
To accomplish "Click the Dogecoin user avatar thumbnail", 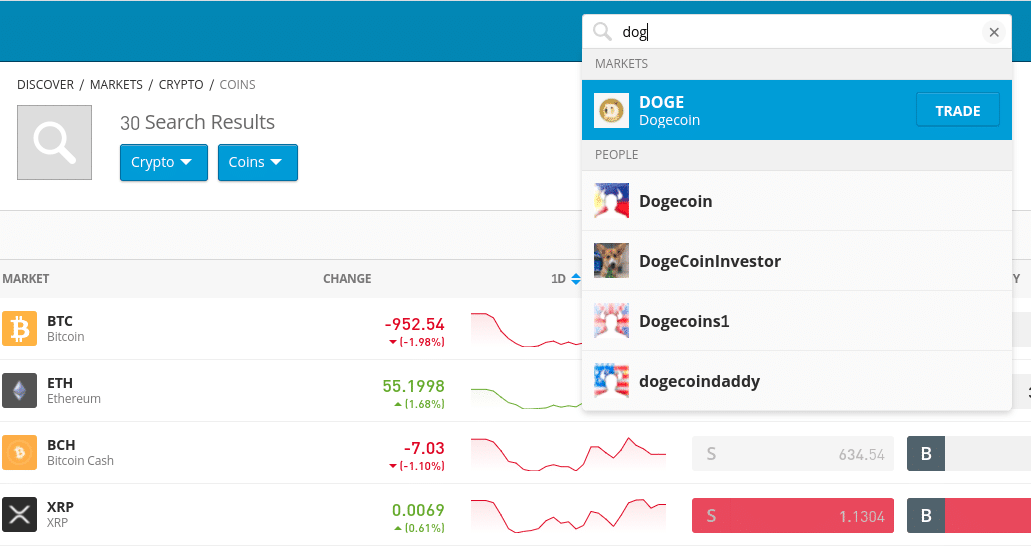I will (x=611, y=201).
